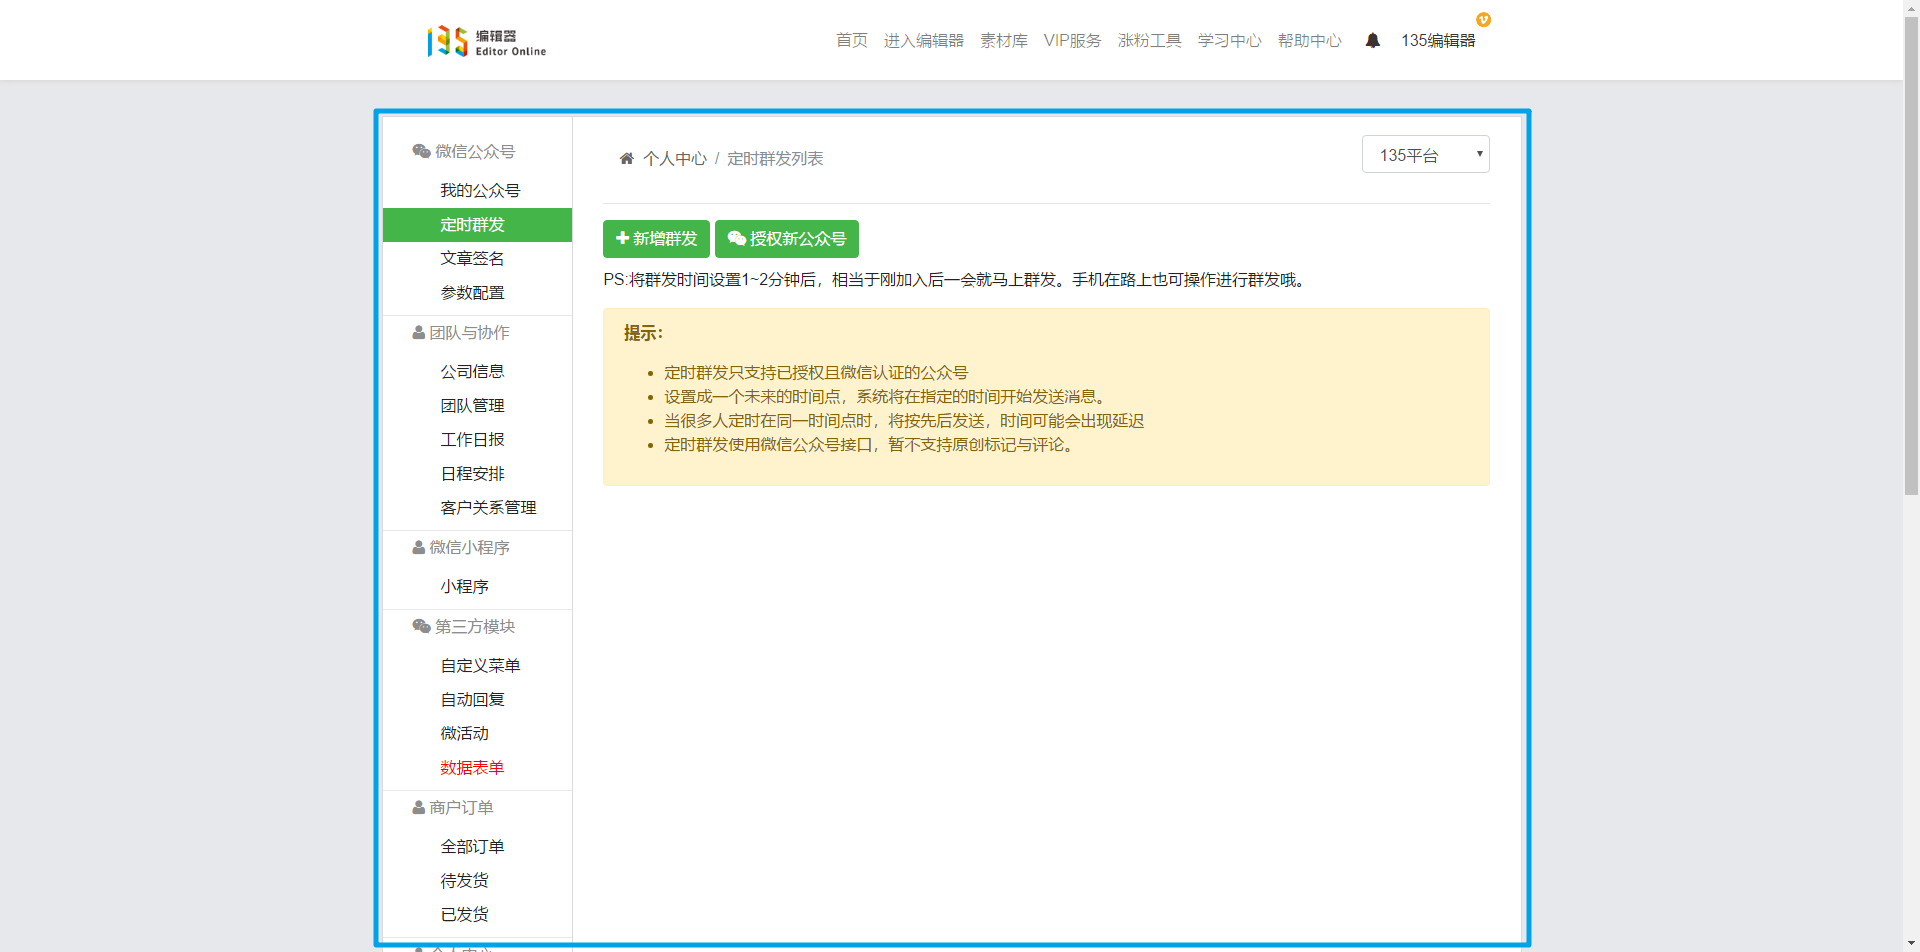Select 自定义菜单 in the sidebar
1920x952 pixels.
pos(480,666)
